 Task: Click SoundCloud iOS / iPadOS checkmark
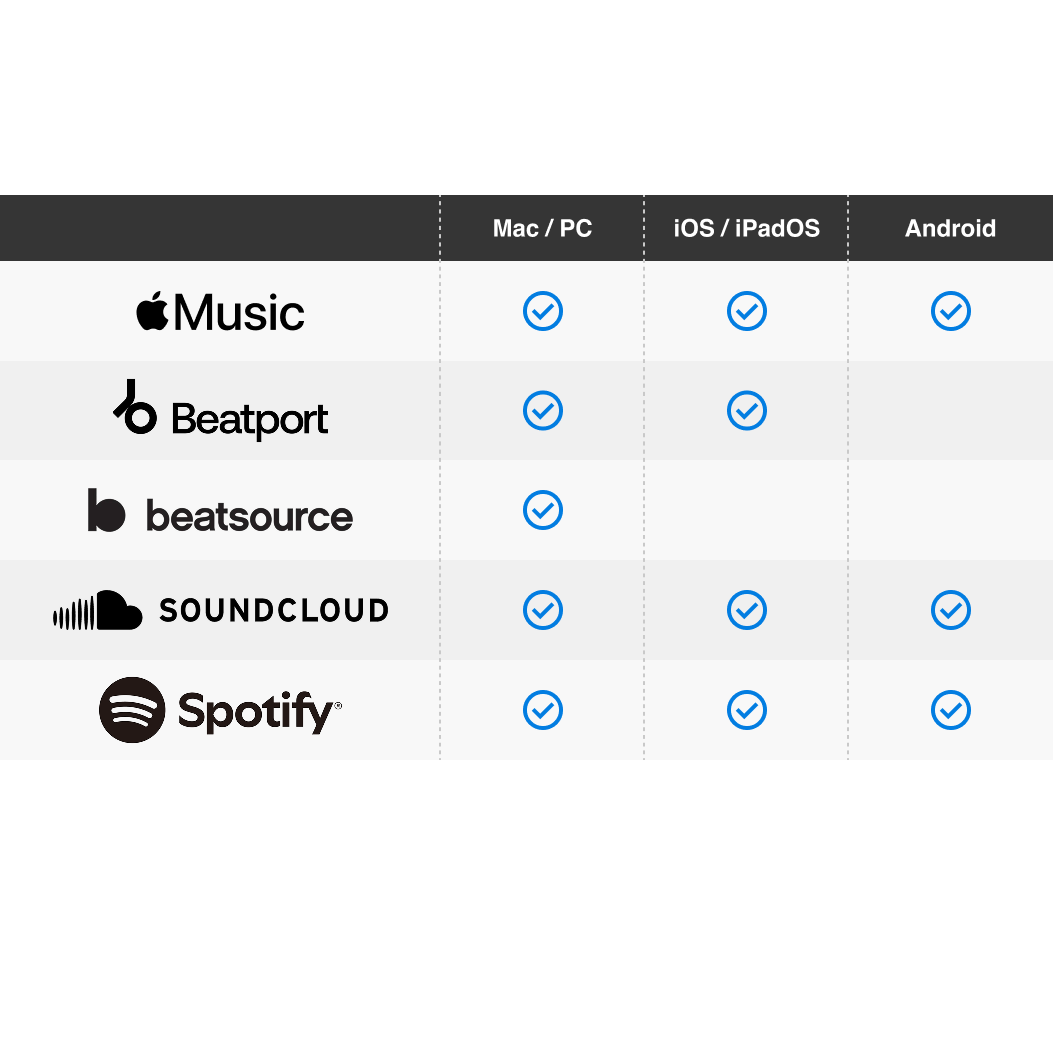coord(747,610)
